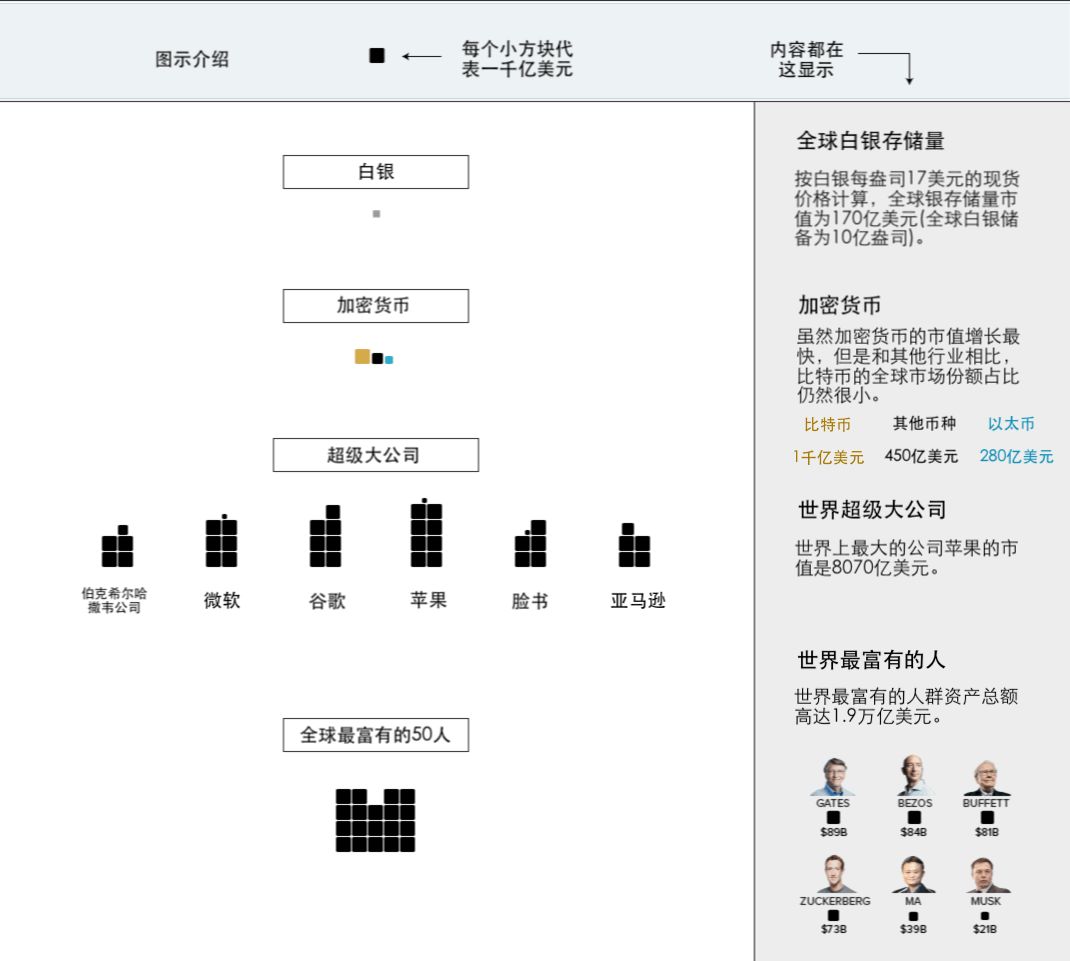Click the GATES portrait photo
Image resolution: width=1070 pixels, height=961 pixels.
tap(833, 777)
